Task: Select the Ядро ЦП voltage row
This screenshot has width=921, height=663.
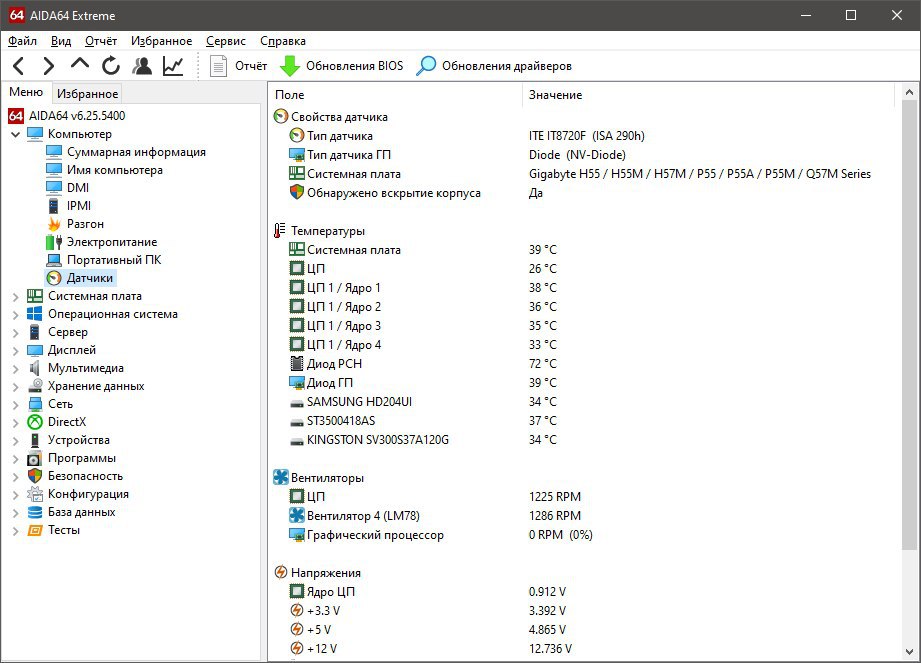Action: (331, 592)
